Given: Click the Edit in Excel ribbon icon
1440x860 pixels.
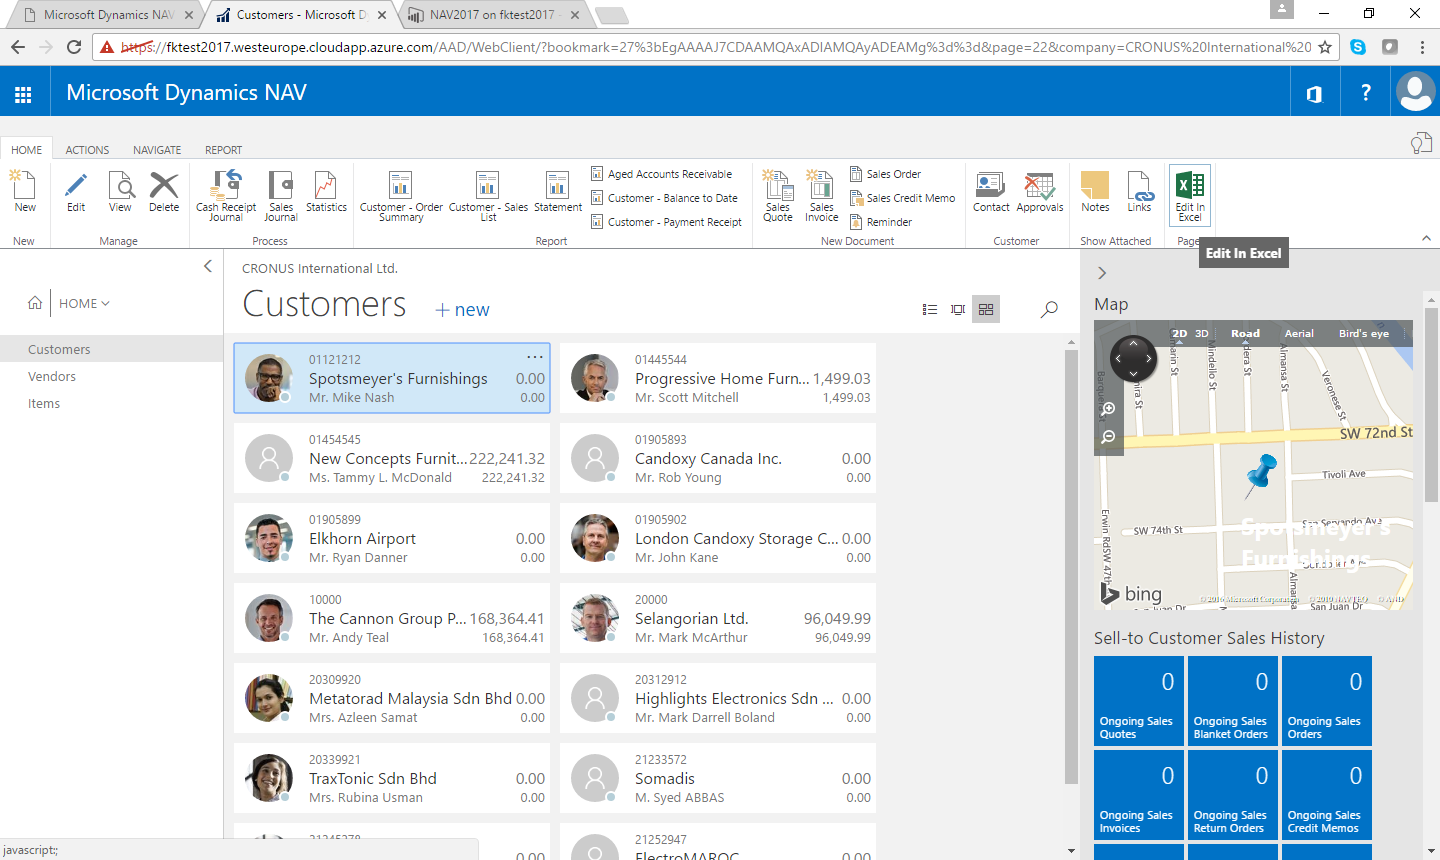Looking at the screenshot, I should tap(1189, 194).
